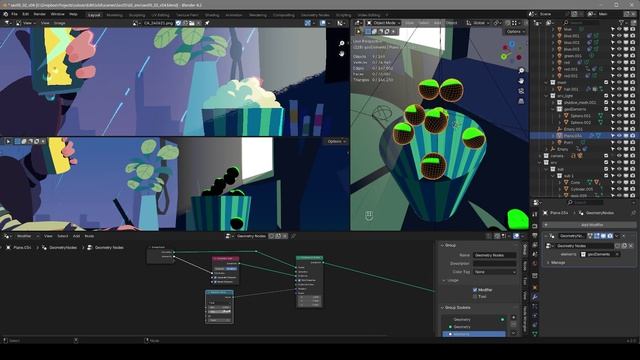Screen dimensions: 640x360
Task: Select the 'elements' socket row in Group Sockets
Action: (x=474, y=334)
